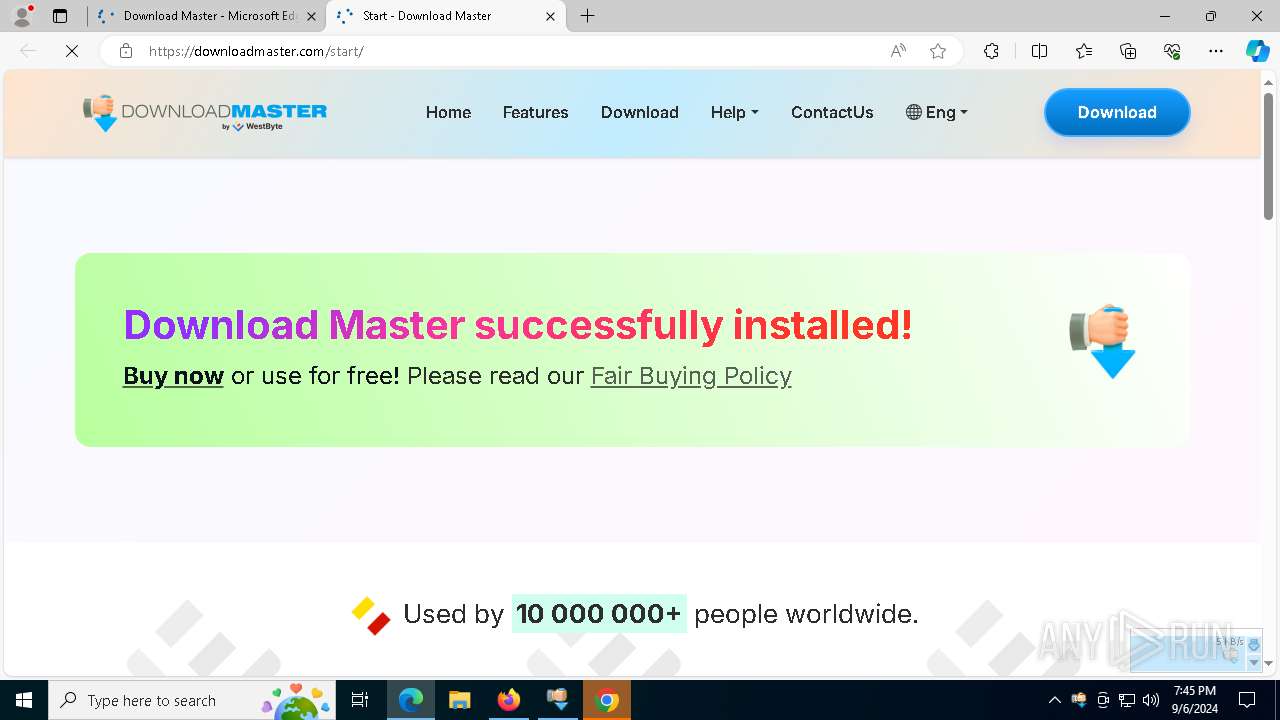The height and width of the screenshot is (720, 1280).
Task: Go to the Home menu item
Action: pos(448,112)
